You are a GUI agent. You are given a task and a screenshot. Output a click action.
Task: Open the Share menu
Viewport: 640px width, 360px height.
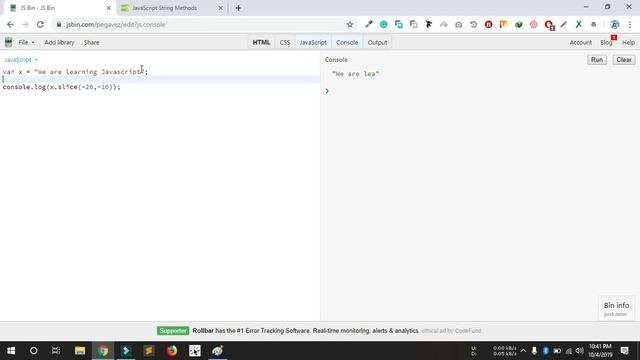coord(91,42)
